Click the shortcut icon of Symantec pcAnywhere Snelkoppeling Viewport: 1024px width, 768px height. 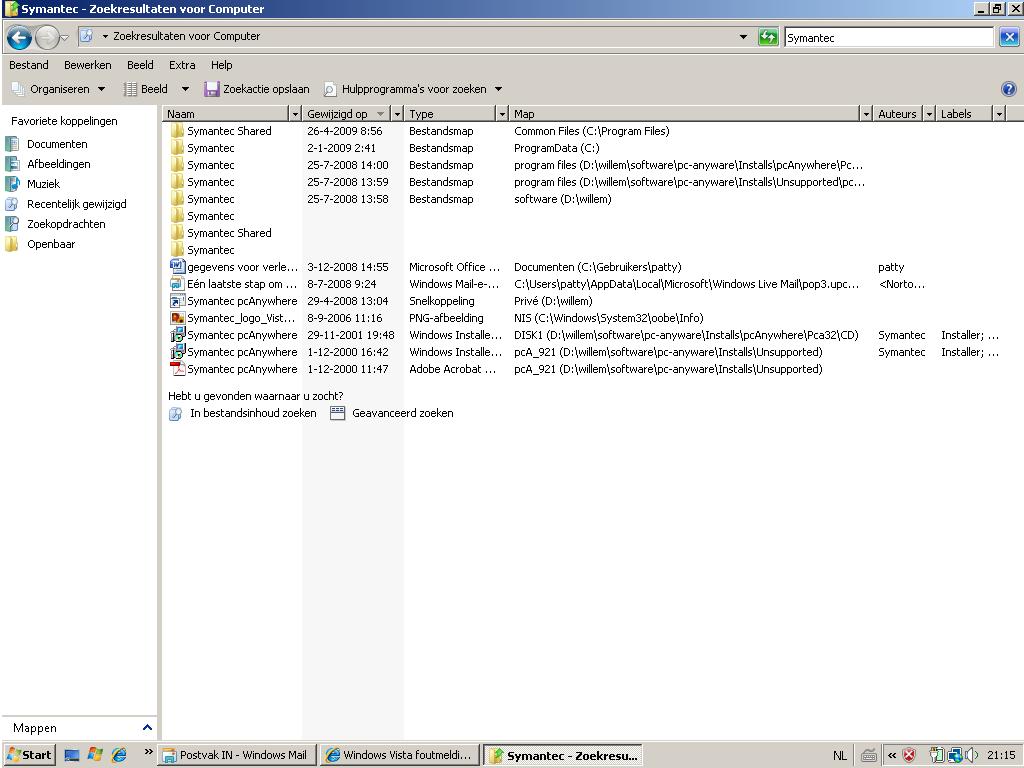tap(177, 300)
